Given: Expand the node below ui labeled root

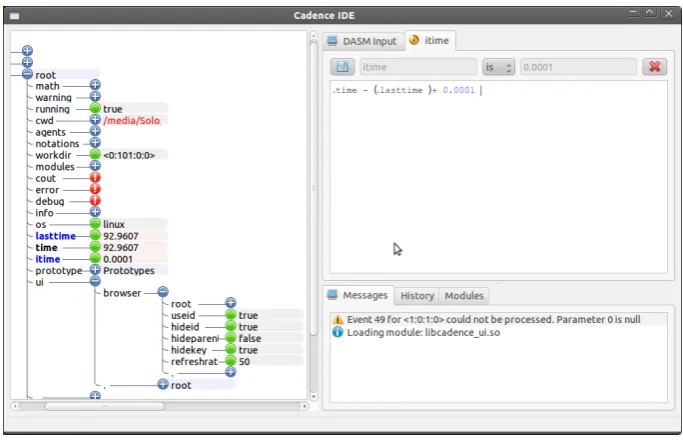Looking at the screenshot, I should [x=163, y=384].
